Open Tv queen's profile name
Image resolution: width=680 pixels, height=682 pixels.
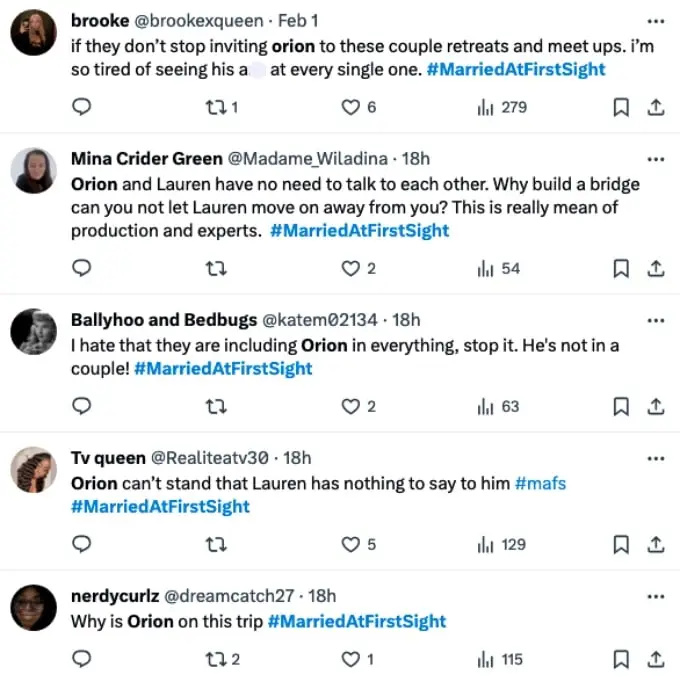(x=108, y=458)
